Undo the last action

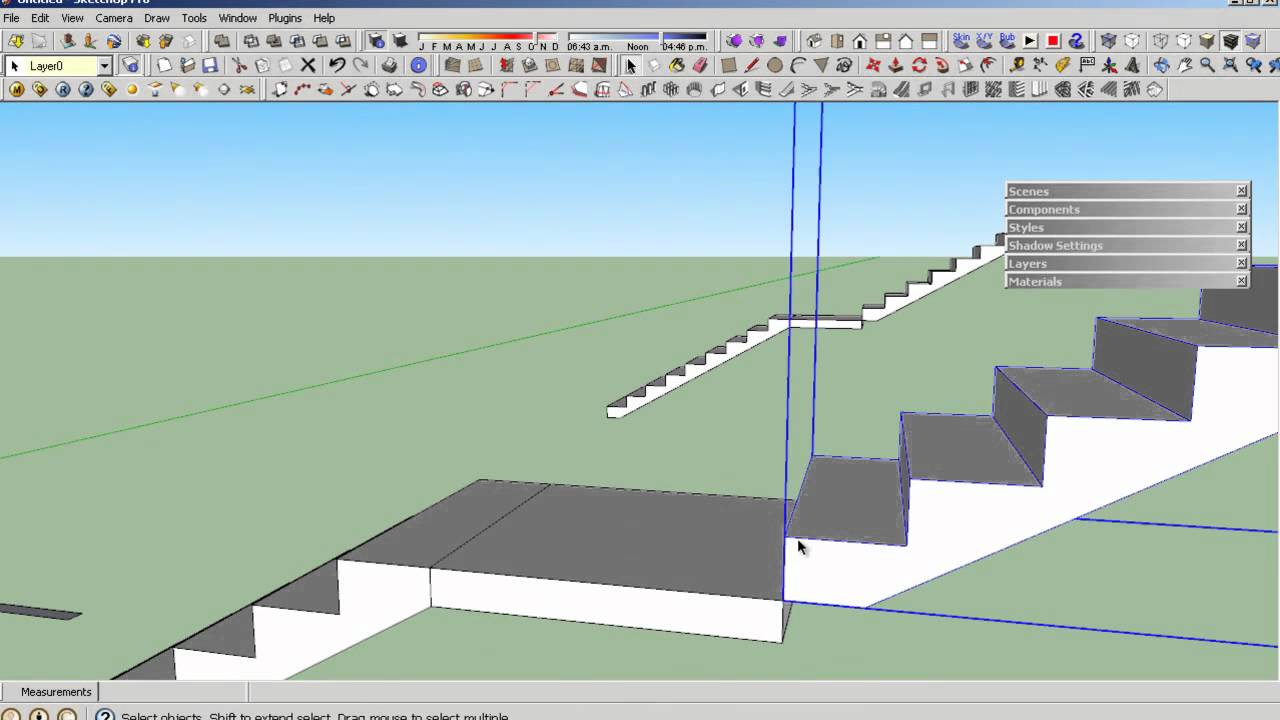[x=337, y=66]
